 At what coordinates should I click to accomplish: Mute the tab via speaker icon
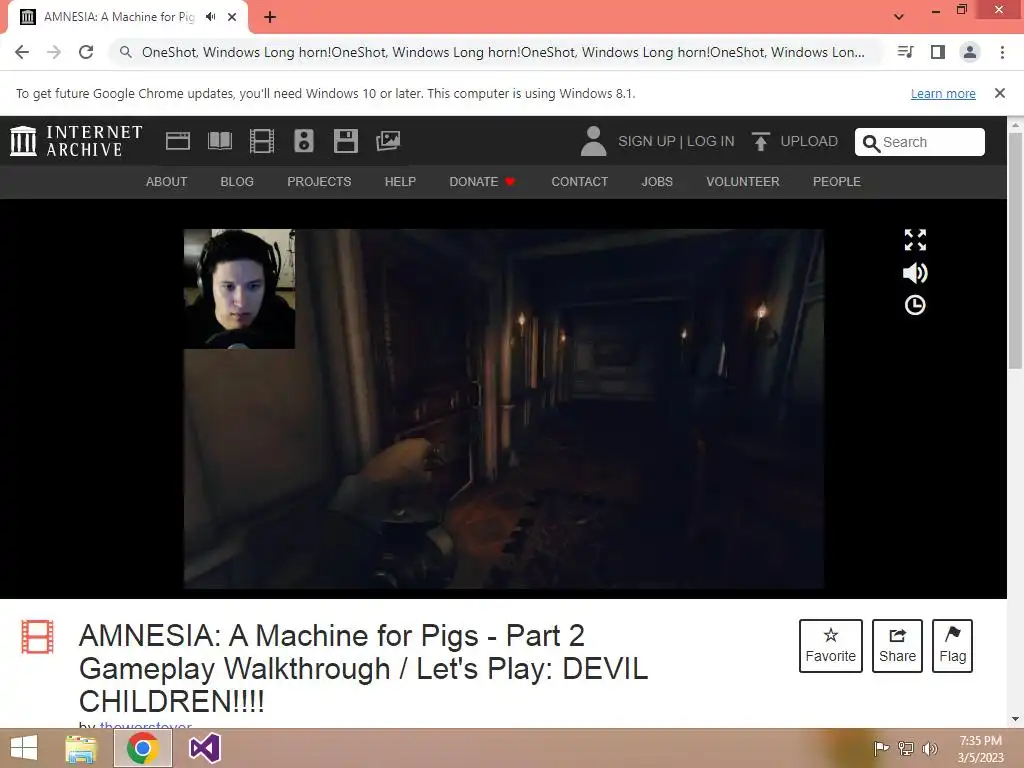click(x=210, y=17)
